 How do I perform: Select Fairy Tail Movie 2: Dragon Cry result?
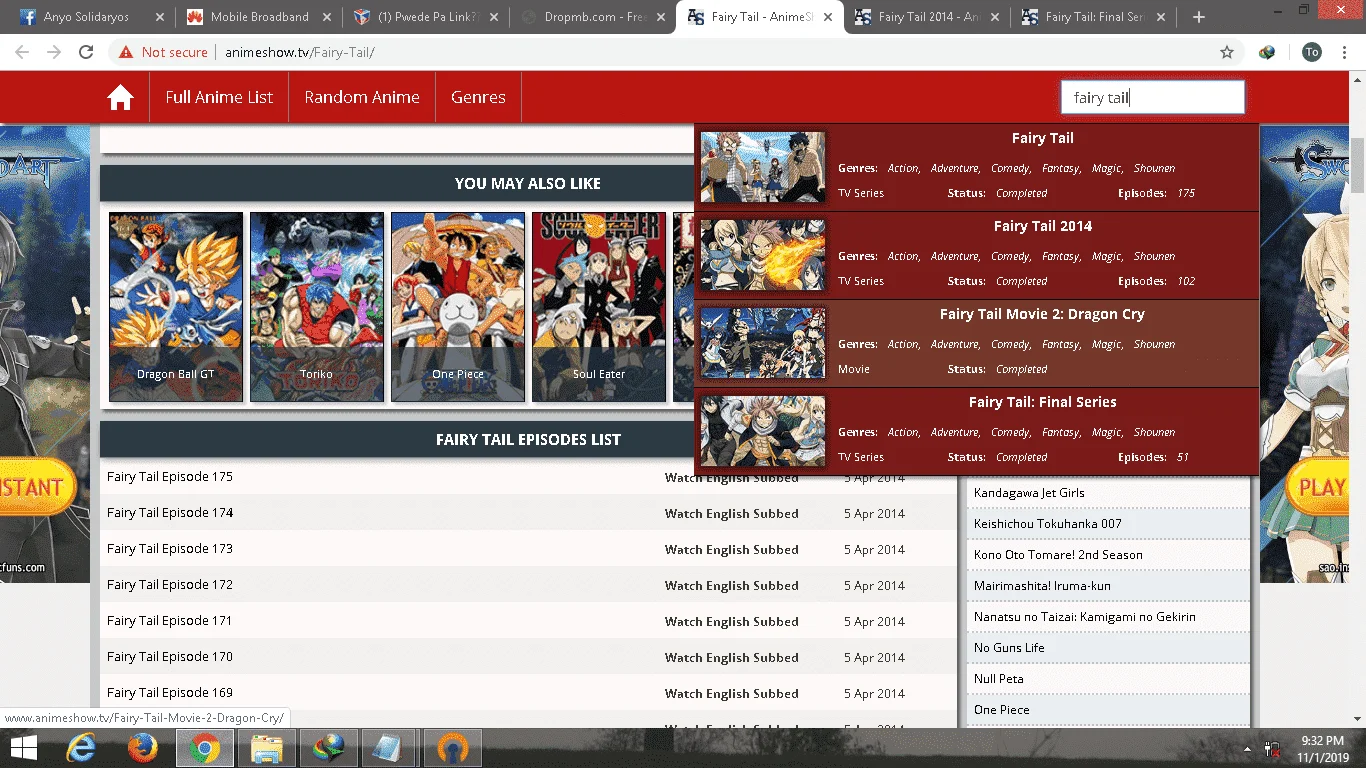click(976, 343)
